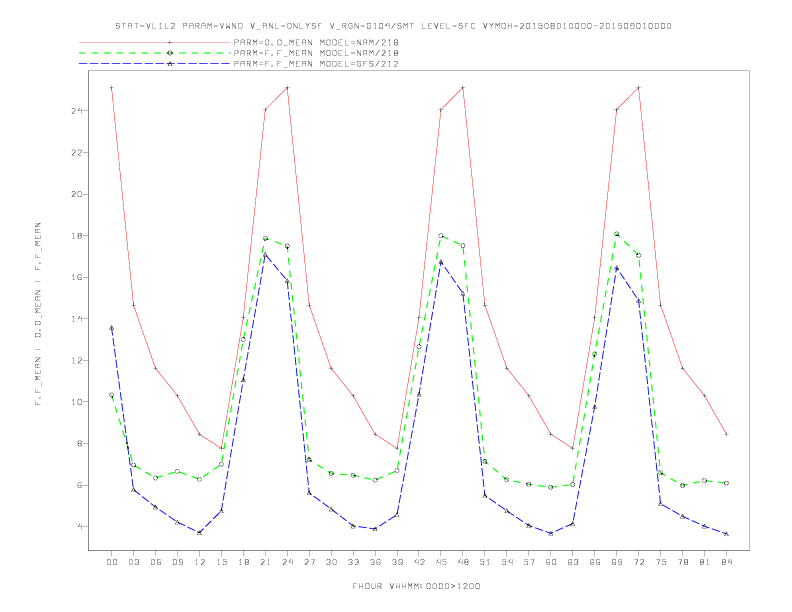Select legend text PARM=F.F_MEAN MODEL=GFS/212
792x612 pixels.
point(316,64)
